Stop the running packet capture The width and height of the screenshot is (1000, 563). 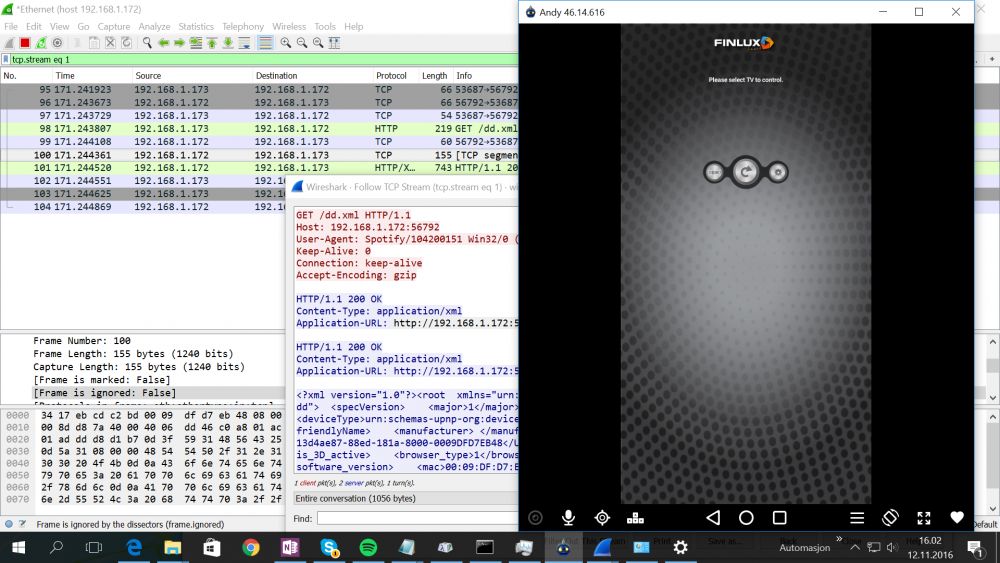coord(24,43)
